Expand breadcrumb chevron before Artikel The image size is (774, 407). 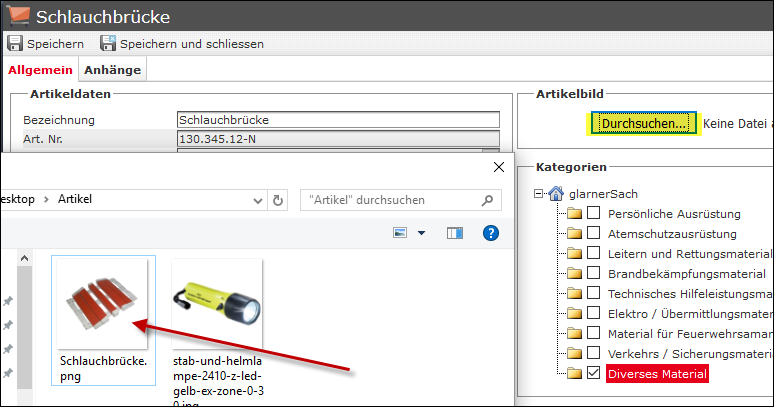pos(46,199)
